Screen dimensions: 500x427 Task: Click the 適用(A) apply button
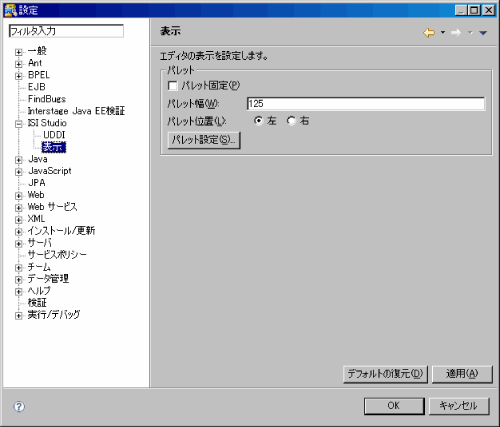[462, 374]
